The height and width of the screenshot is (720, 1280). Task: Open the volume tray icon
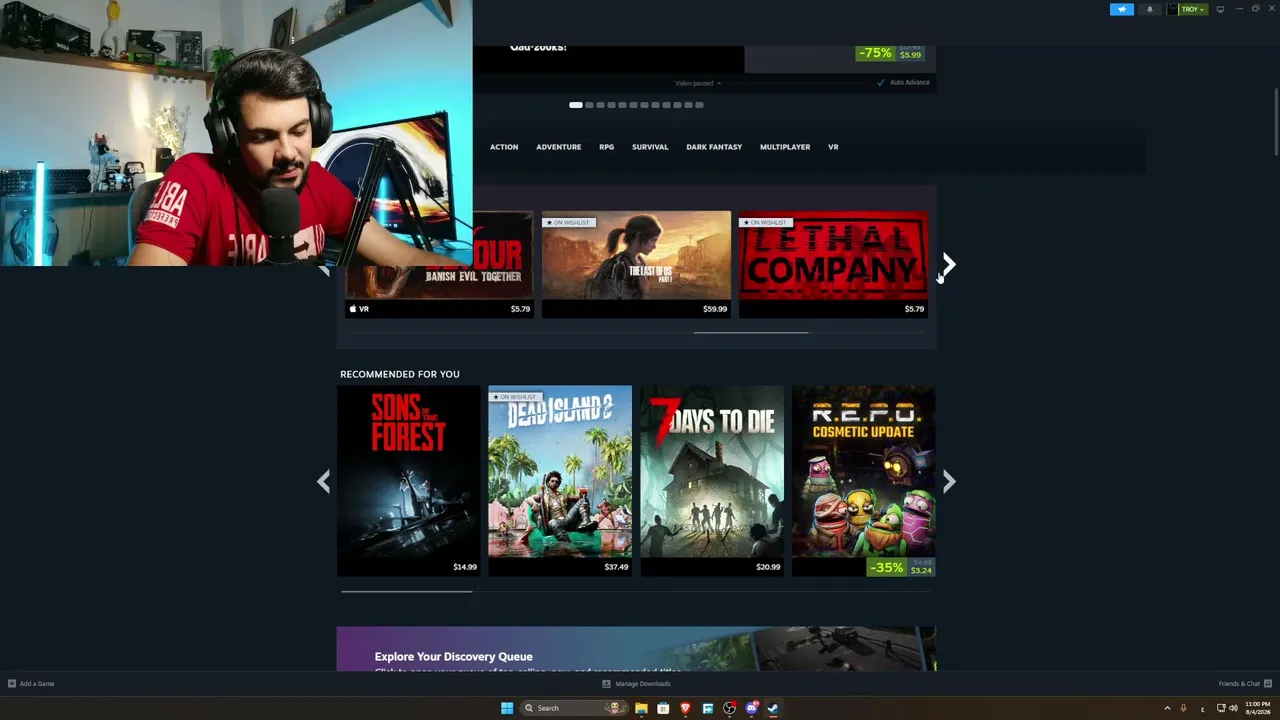[1233, 708]
